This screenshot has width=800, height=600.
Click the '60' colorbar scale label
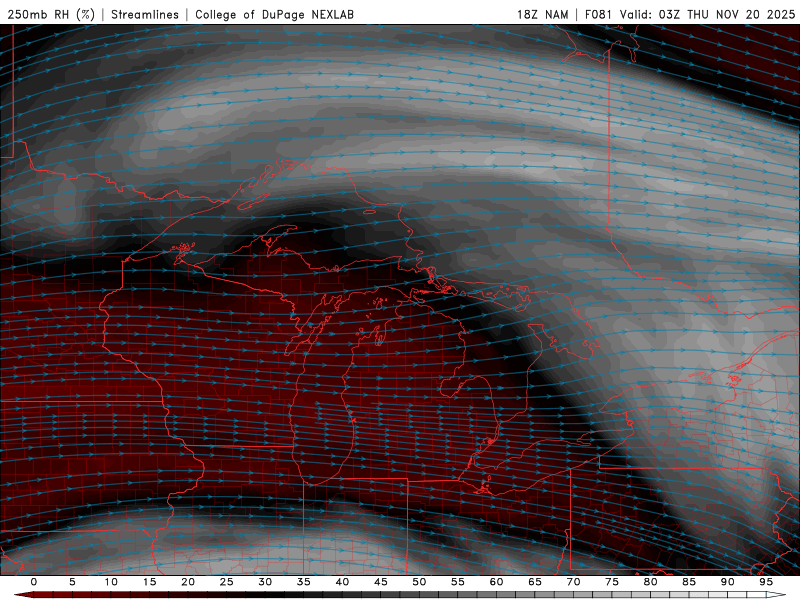click(496, 582)
